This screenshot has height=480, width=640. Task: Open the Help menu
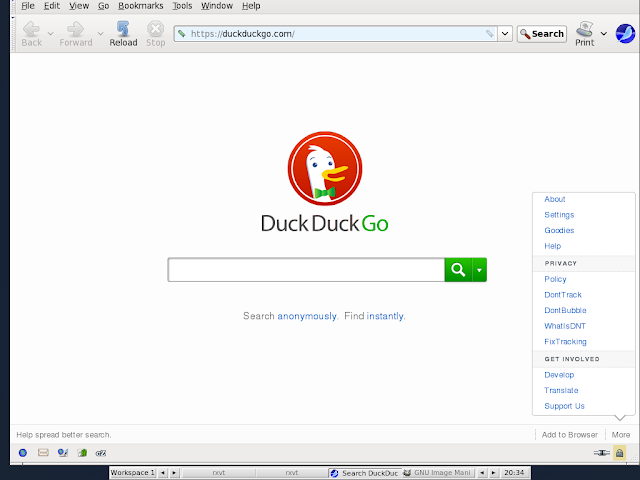251,6
